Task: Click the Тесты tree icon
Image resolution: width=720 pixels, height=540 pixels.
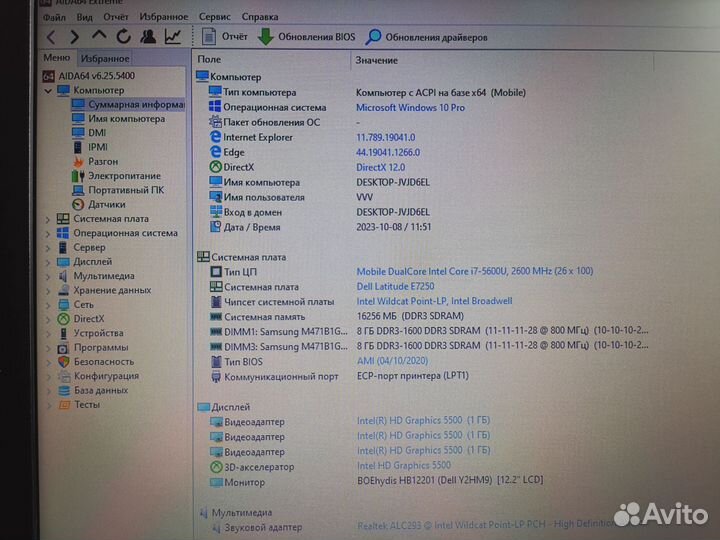Action: 64,405
